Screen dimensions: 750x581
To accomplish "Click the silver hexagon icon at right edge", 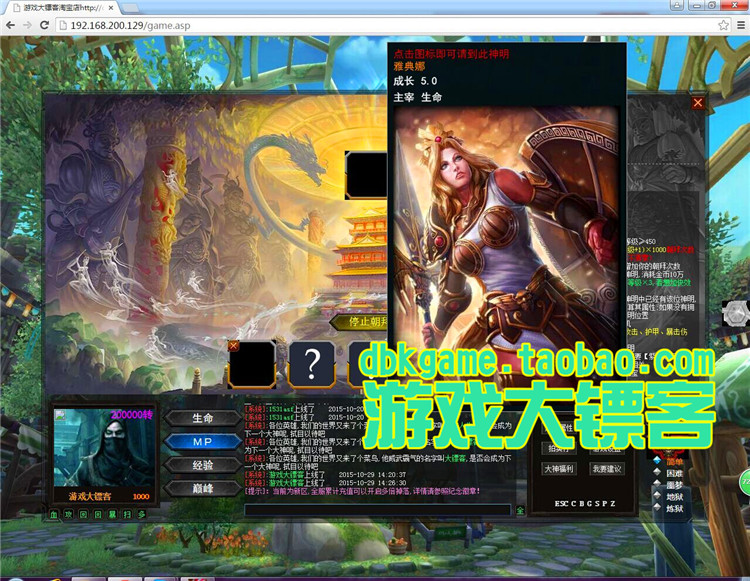I will [x=736, y=314].
